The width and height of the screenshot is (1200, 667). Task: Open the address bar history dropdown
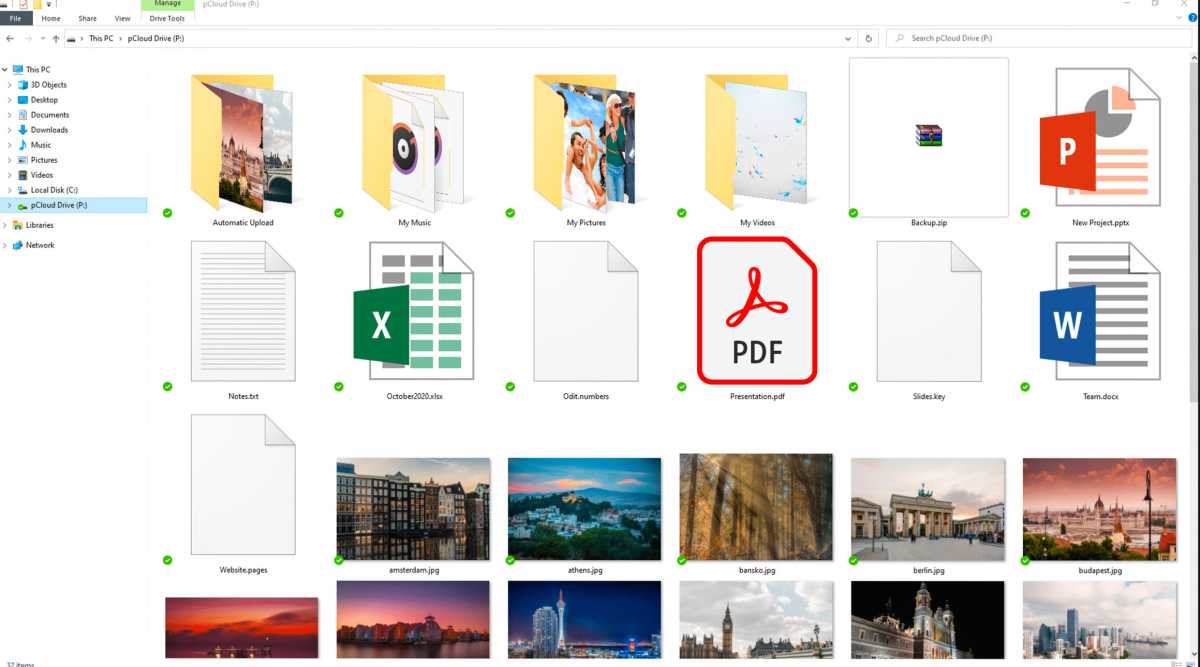point(848,38)
